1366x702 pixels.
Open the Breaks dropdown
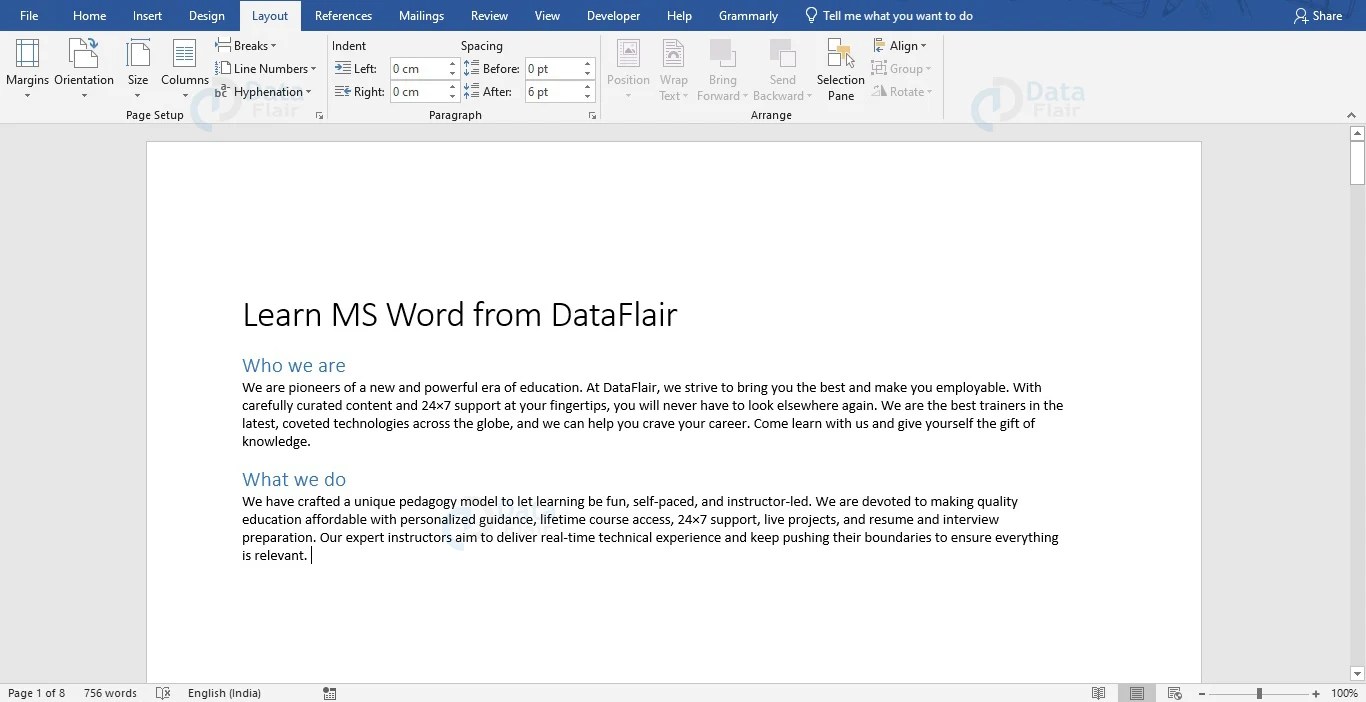pyautogui.click(x=246, y=45)
